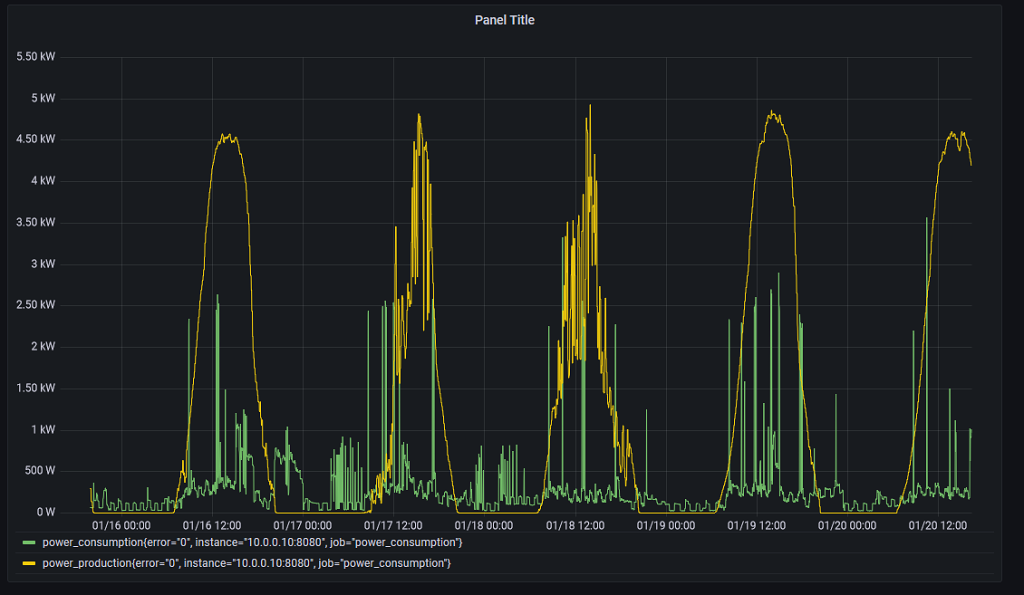Select the 2.50 kW y-axis label

point(36,305)
